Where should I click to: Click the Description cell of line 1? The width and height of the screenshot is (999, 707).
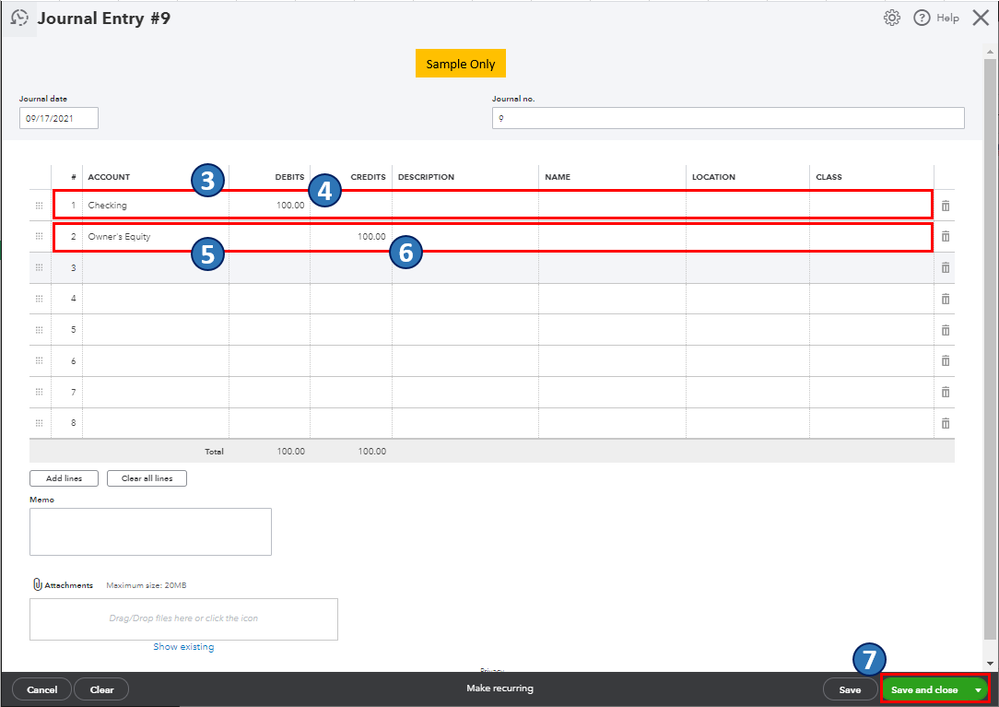click(465, 205)
